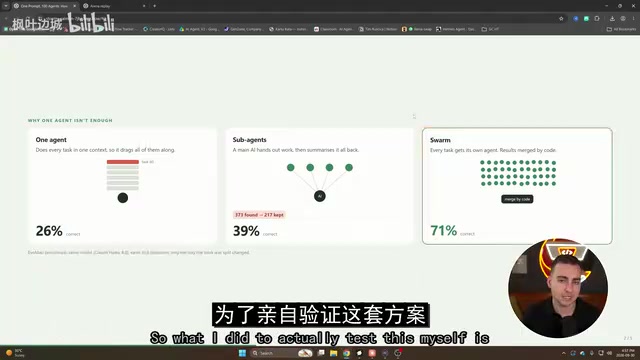
Task: Open the Chrome profile avatar icon
Action: tap(623, 18)
